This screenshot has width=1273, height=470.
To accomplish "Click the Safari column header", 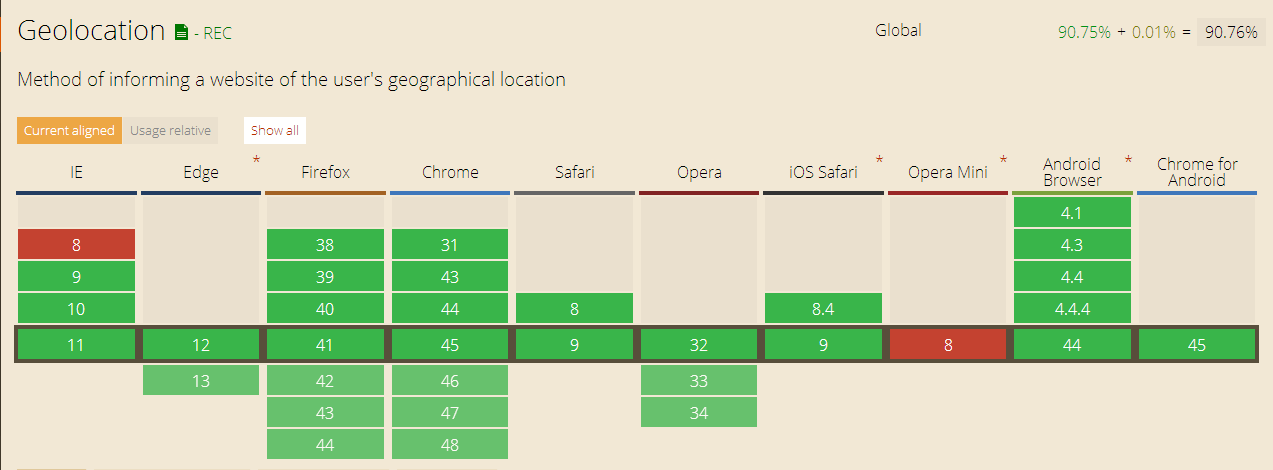I will [x=574, y=172].
